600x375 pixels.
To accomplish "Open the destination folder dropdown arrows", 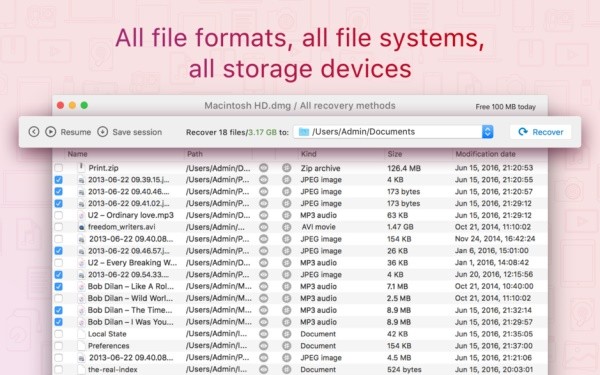I will (487, 132).
